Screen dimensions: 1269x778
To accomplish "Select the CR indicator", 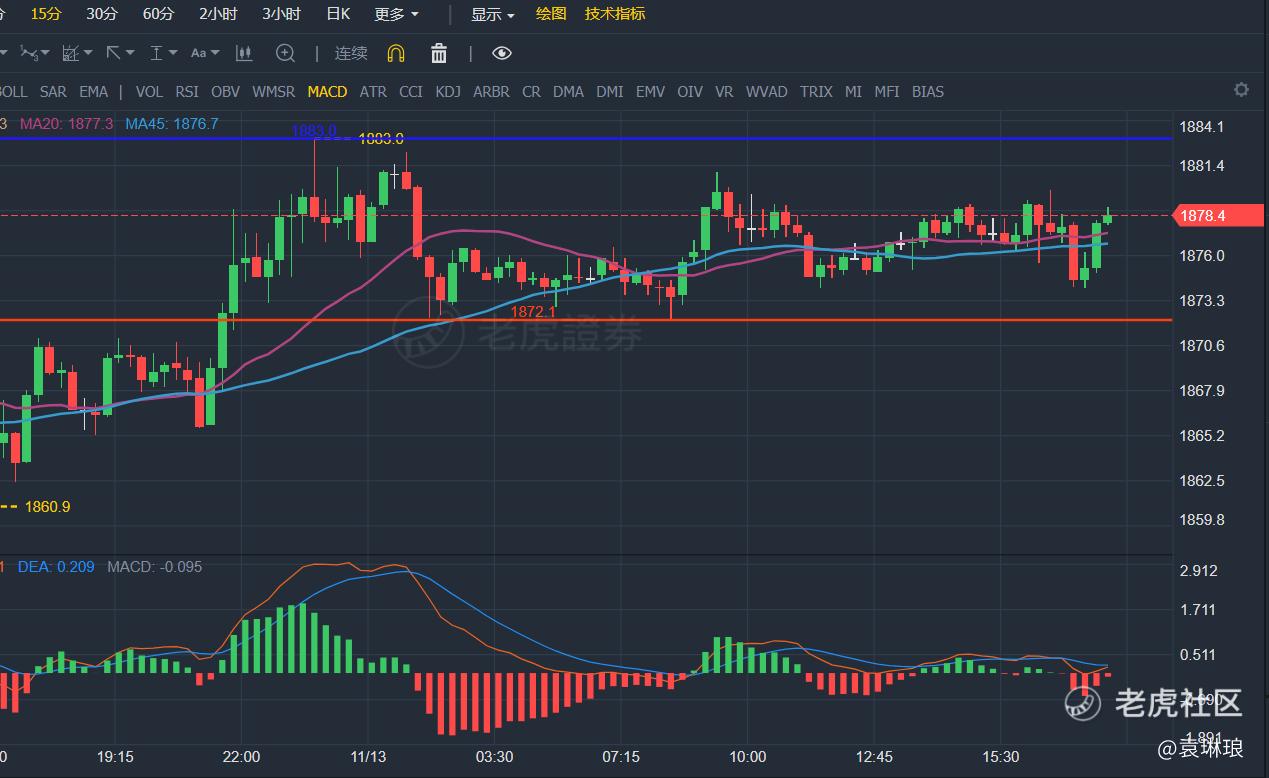I will tap(531, 91).
